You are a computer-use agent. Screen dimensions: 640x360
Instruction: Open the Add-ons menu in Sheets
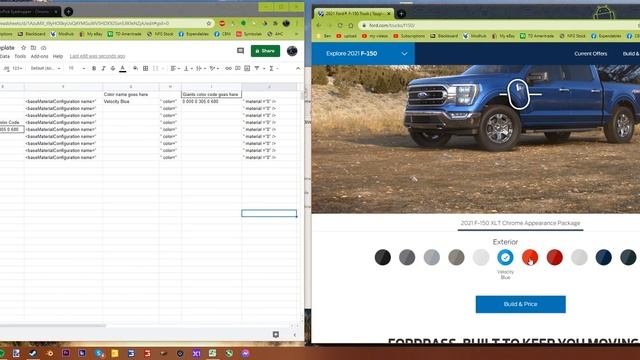(x=39, y=56)
